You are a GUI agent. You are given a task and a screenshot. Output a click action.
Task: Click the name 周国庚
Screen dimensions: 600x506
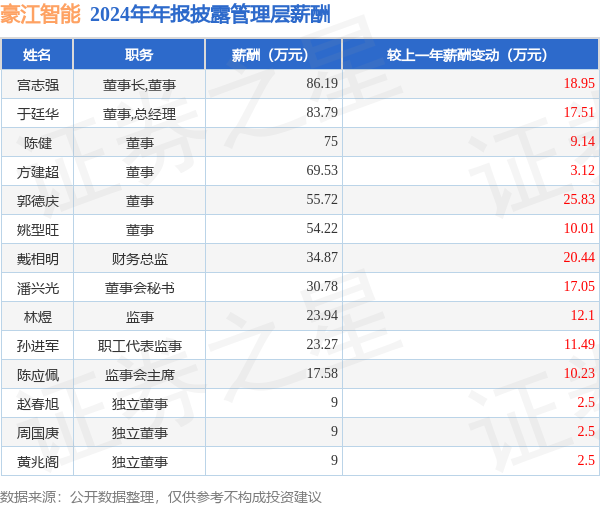point(38,434)
